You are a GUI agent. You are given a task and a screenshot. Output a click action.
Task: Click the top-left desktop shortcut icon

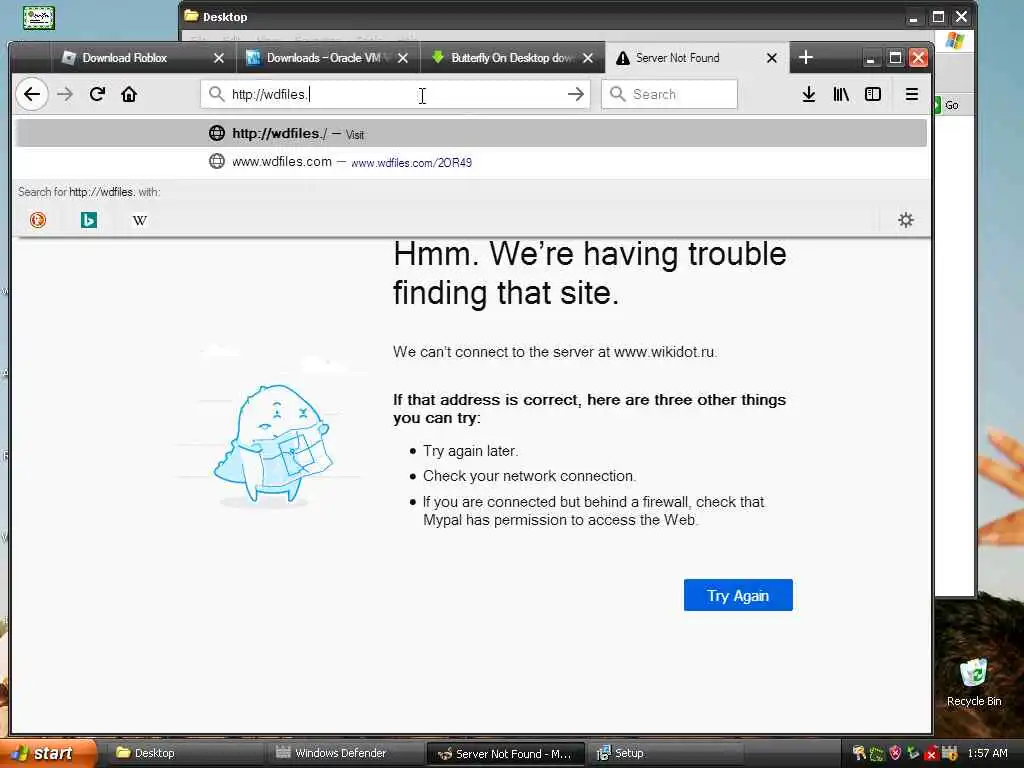pyautogui.click(x=39, y=18)
